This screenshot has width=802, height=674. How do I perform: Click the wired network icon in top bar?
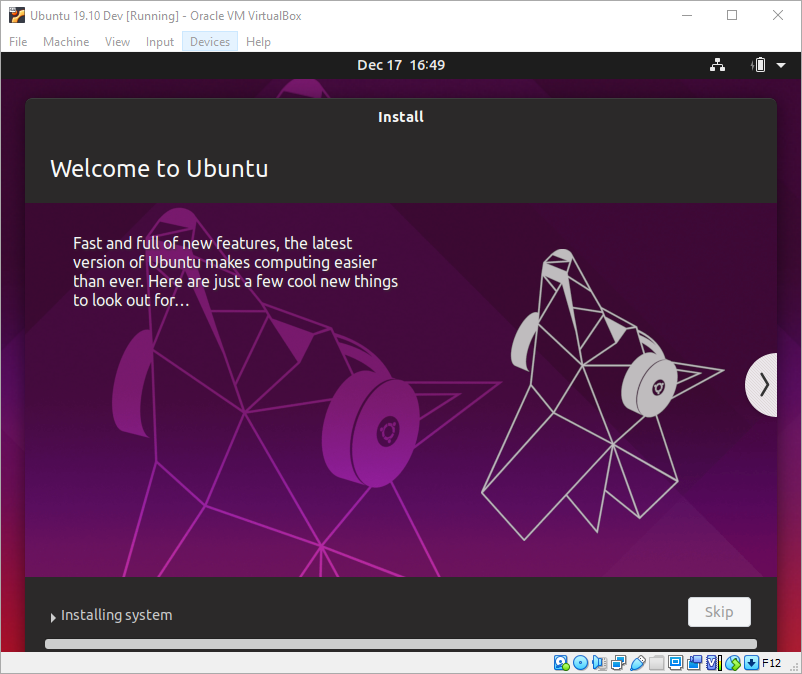tap(717, 65)
